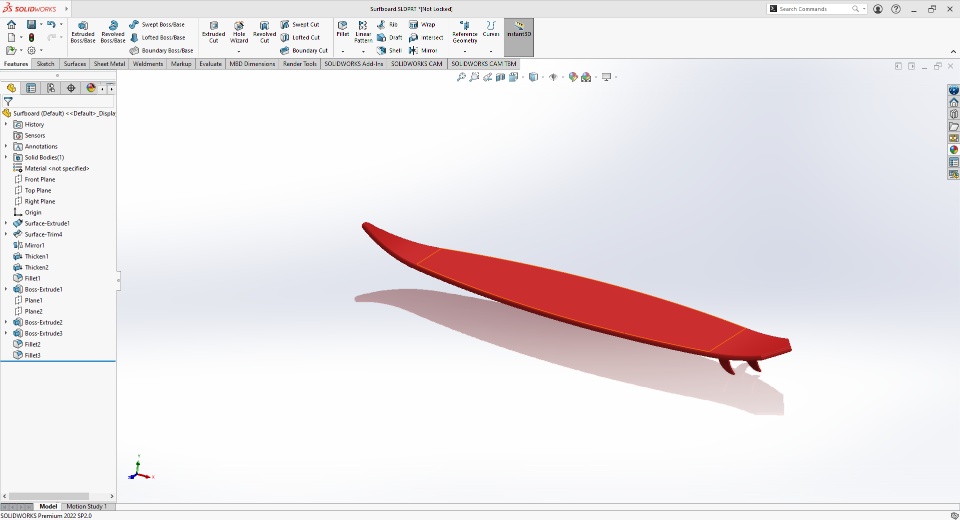Select the DisplayManager tab icon
The height and width of the screenshot is (520, 960).
91,88
